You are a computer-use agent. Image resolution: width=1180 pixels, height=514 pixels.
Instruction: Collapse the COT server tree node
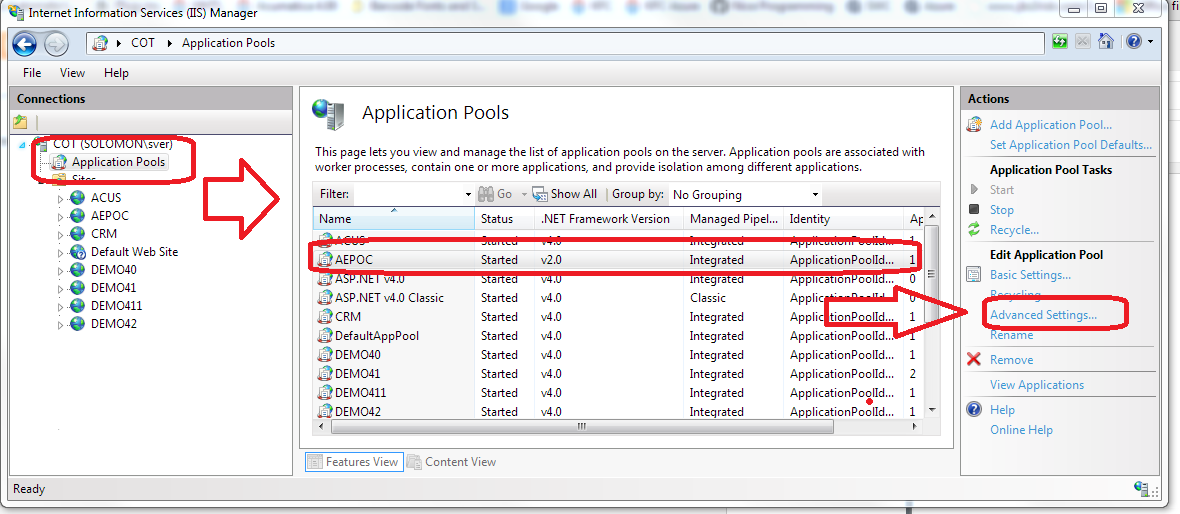[21, 144]
